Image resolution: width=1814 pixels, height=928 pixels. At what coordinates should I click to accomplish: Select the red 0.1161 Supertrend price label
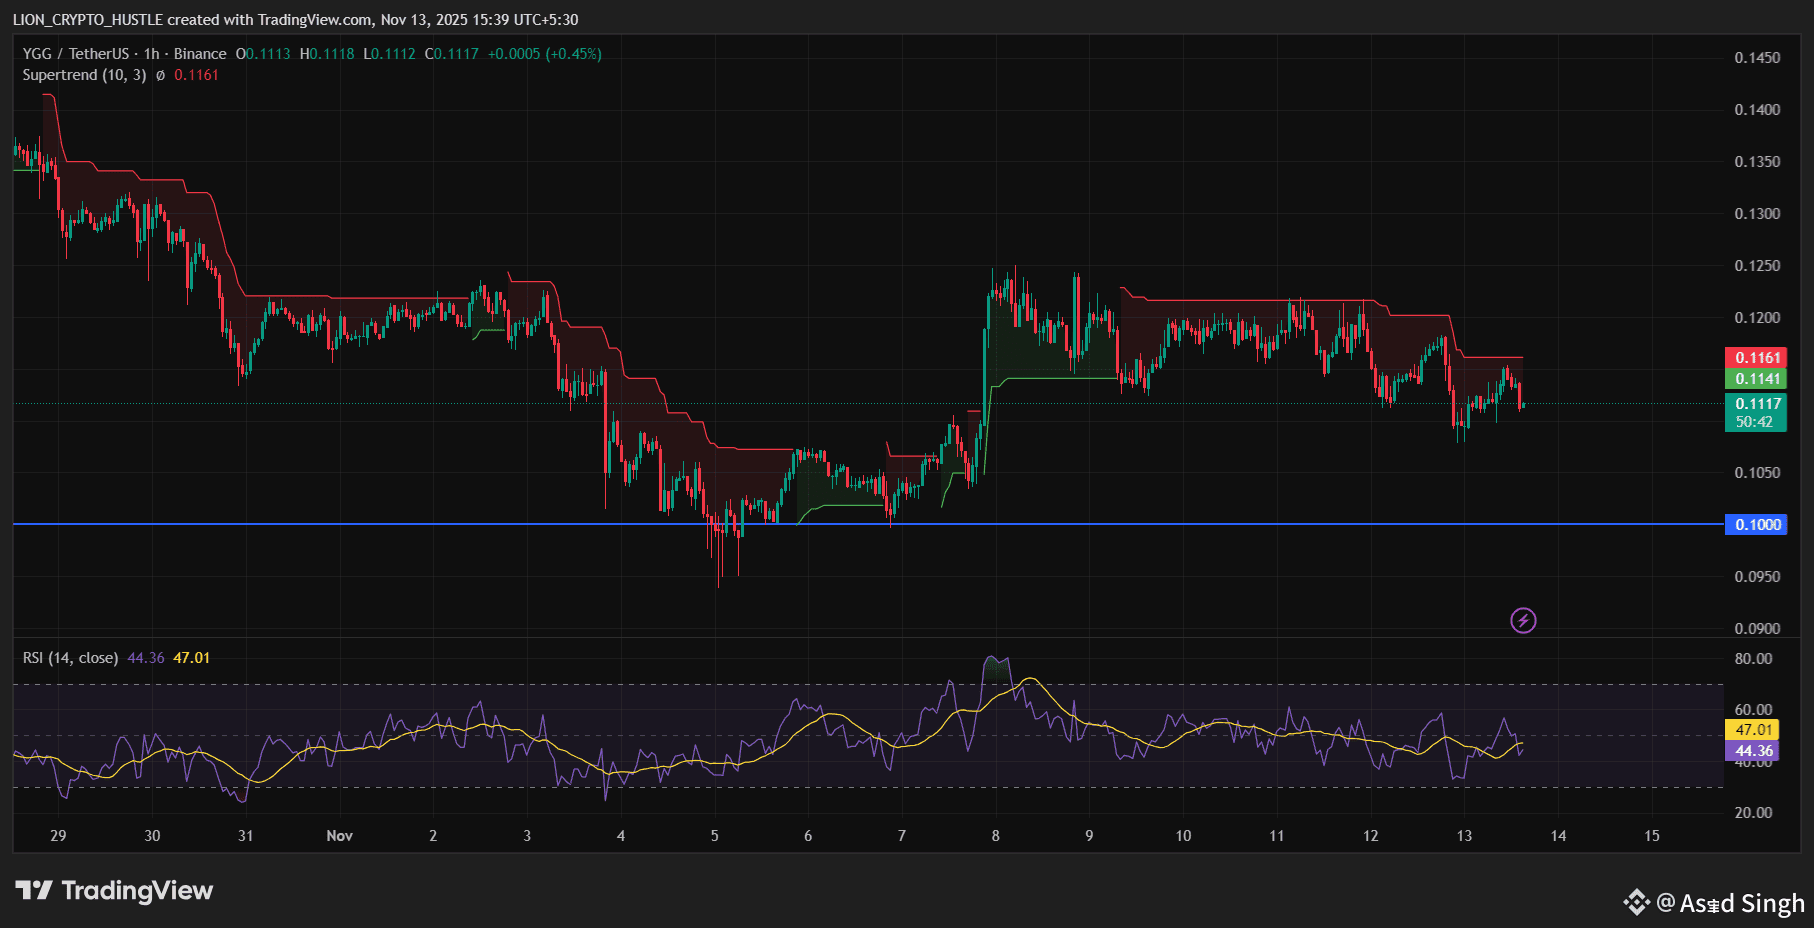click(x=1755, y=358)
